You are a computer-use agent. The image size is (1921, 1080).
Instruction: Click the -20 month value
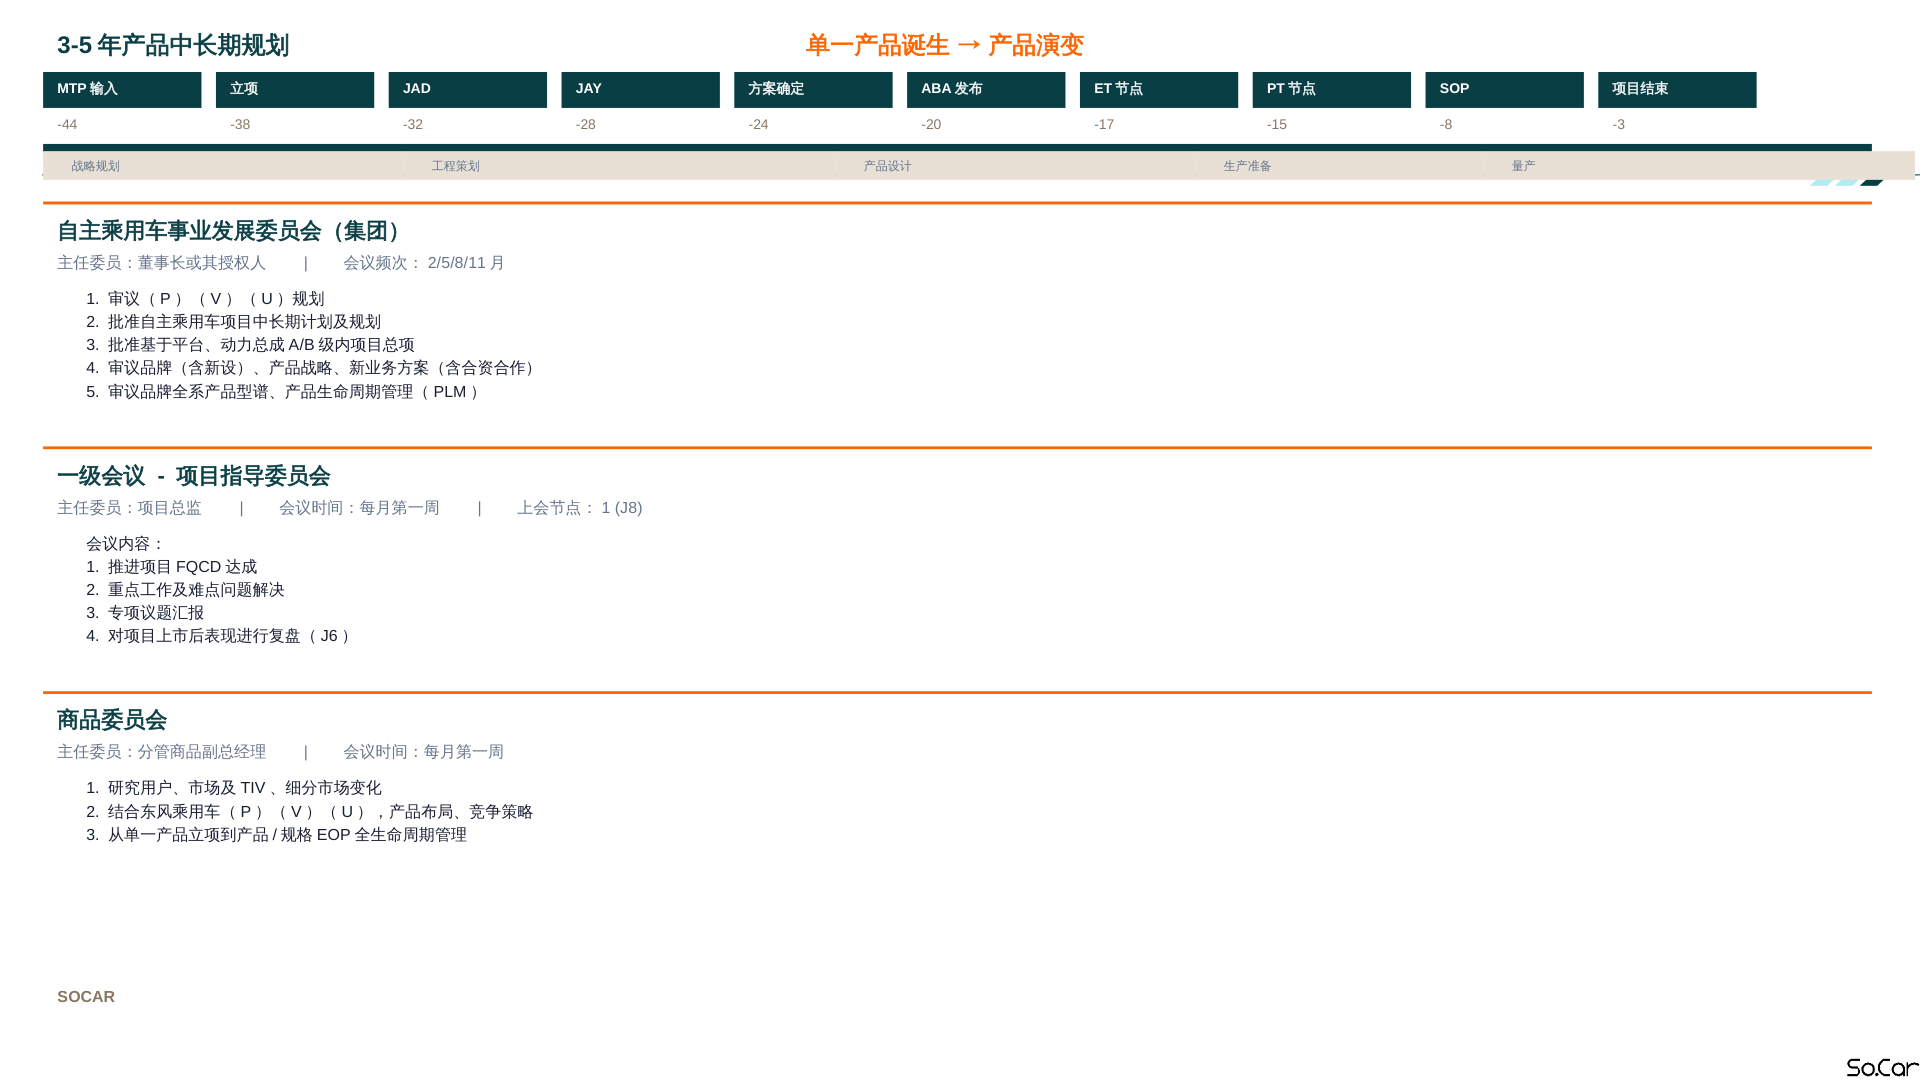931,125
